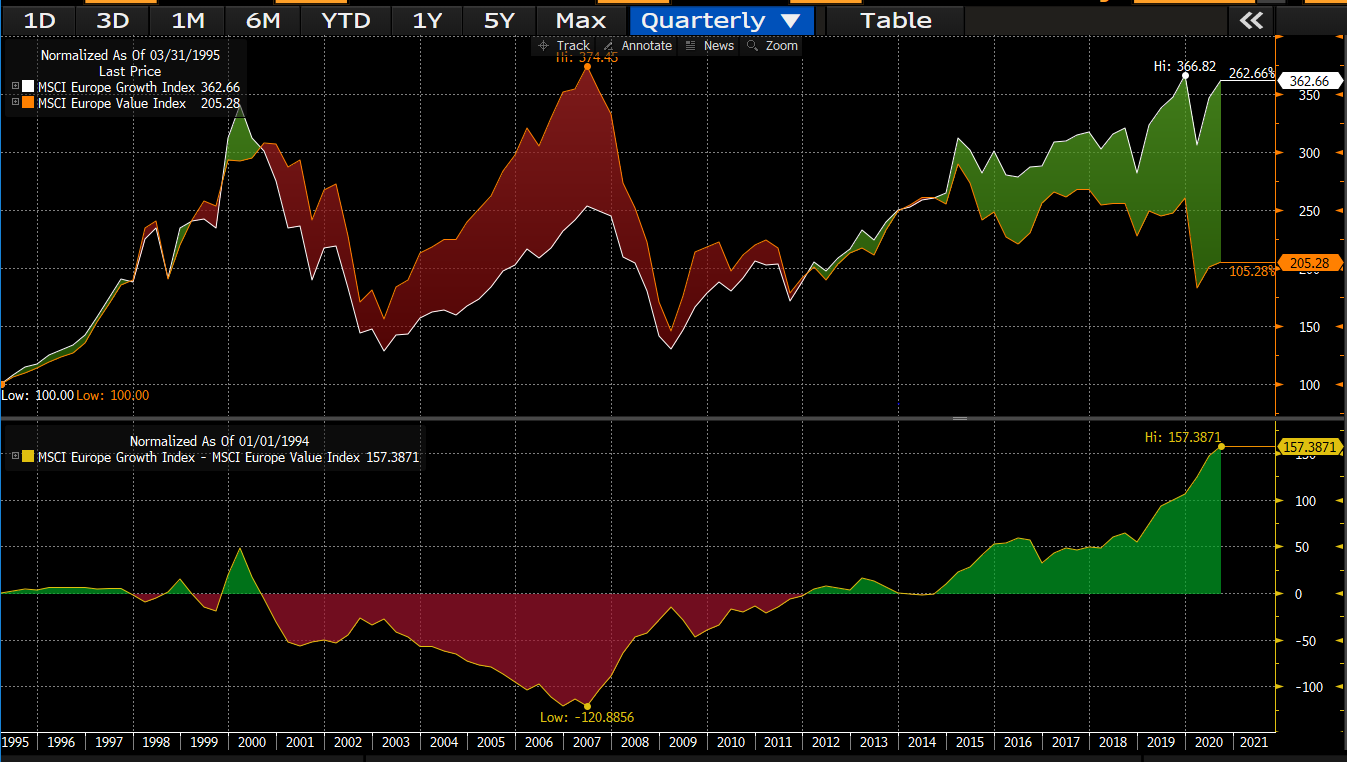Click the 1995 label on the time axis
Image resolution: width=1347 pixels, height=762 pixels.
[16, 742]
